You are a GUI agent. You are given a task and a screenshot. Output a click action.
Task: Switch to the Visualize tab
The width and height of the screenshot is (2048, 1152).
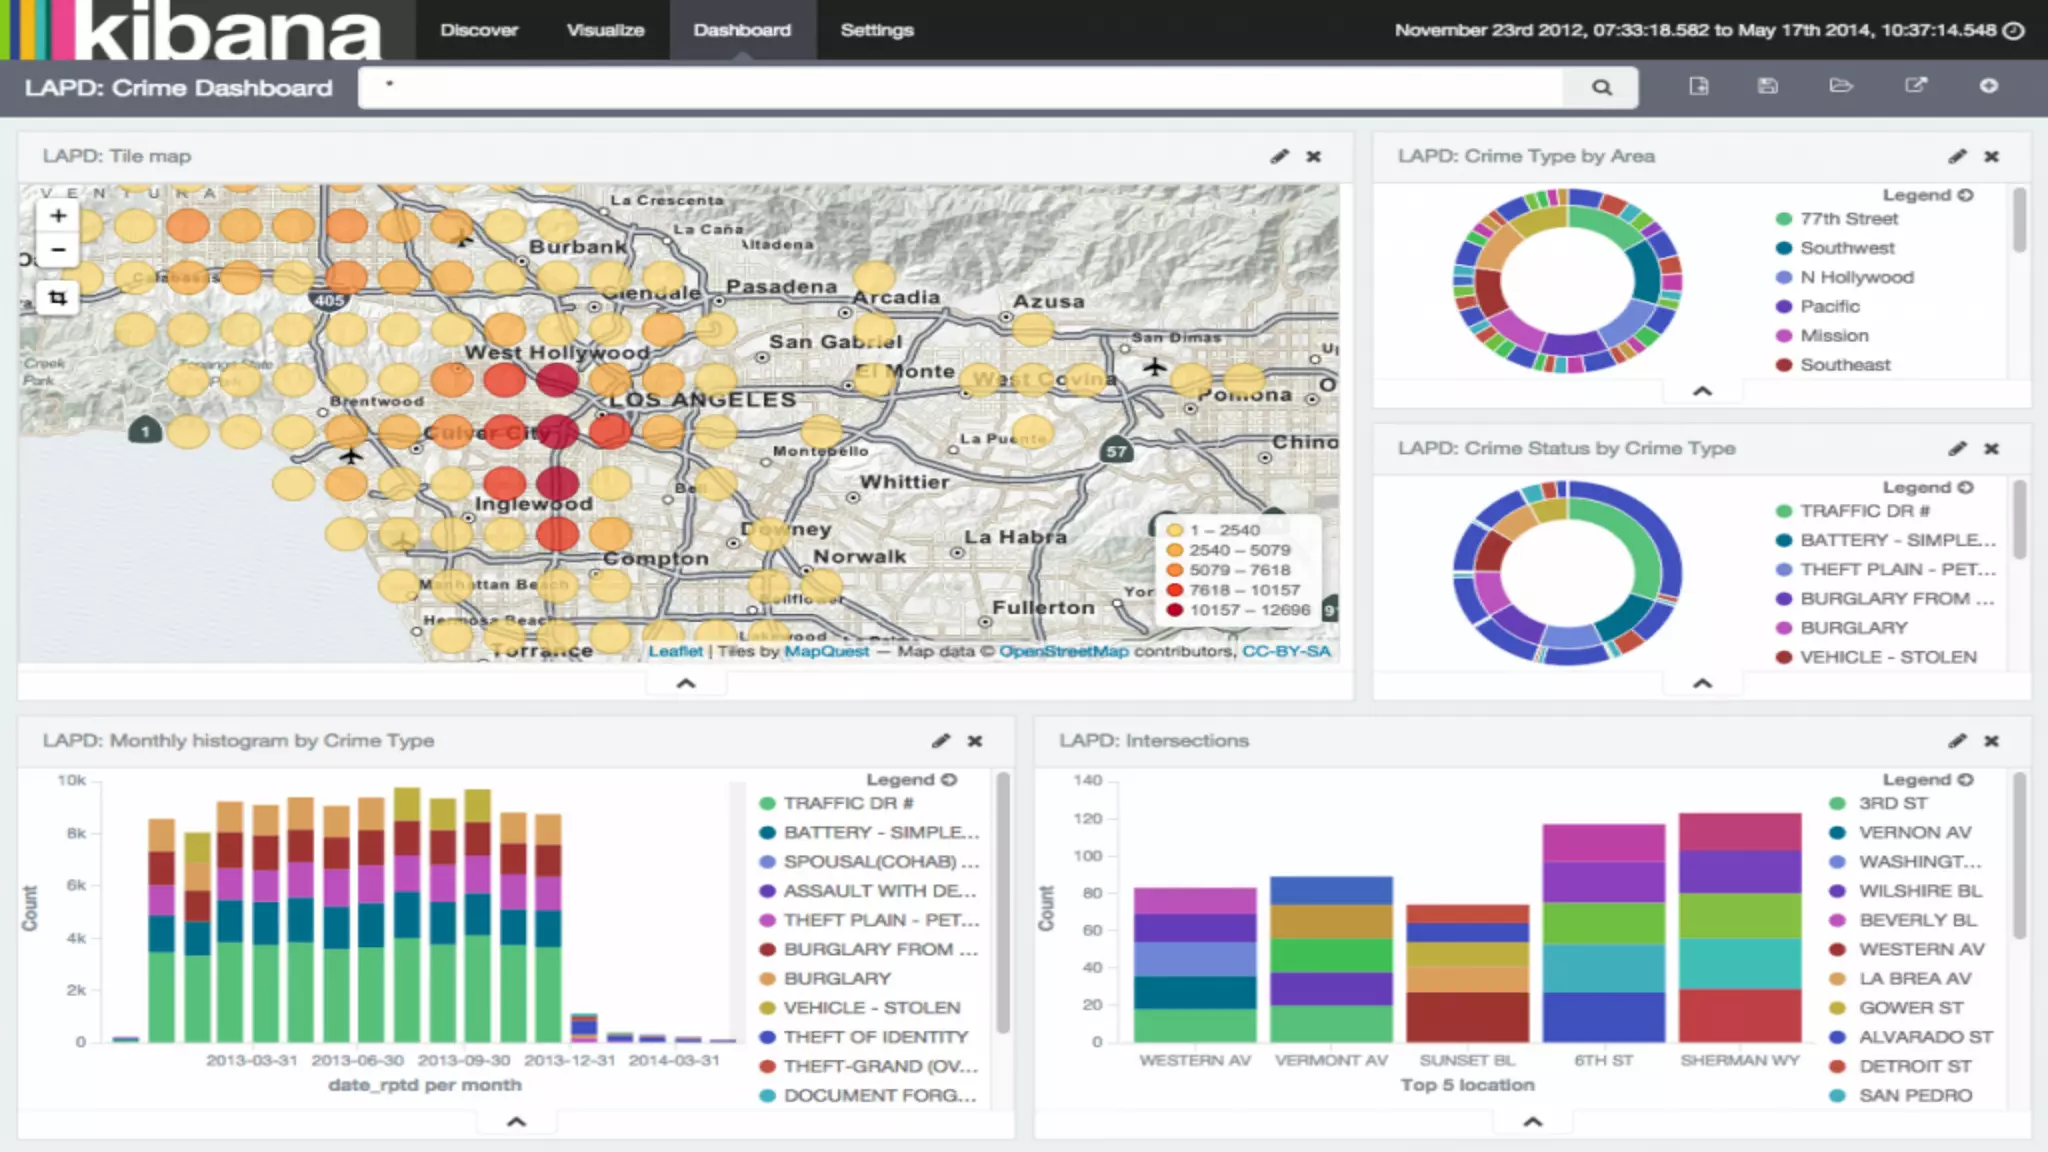[605, 30]
